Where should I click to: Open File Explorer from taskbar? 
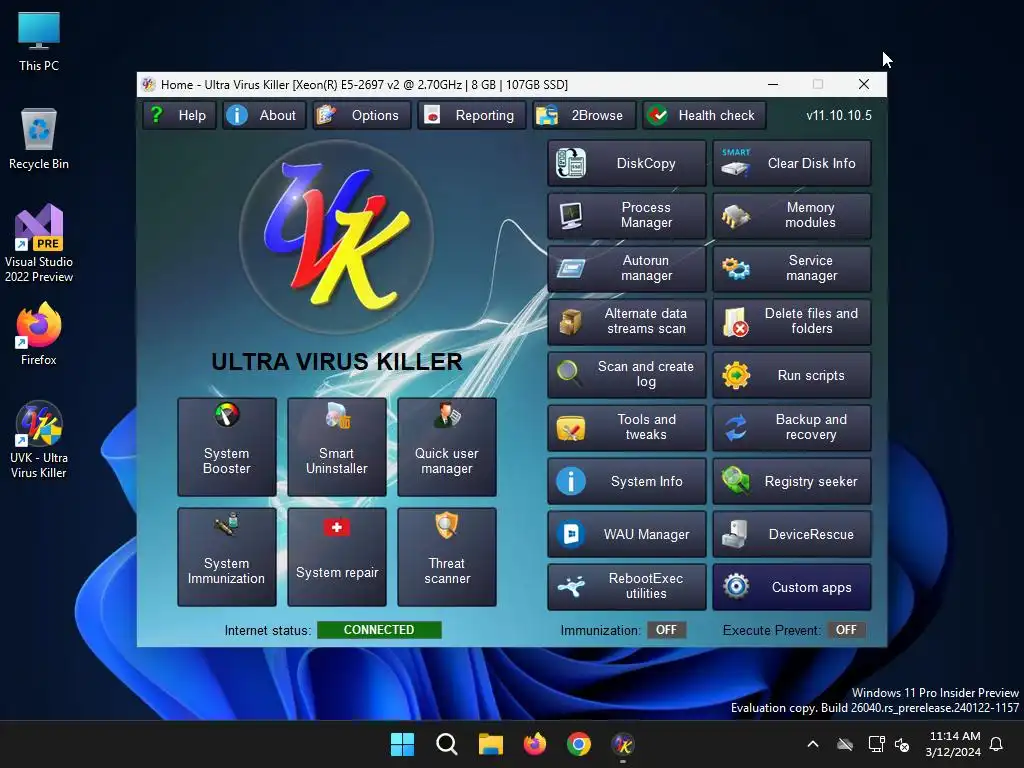(490, 744)
